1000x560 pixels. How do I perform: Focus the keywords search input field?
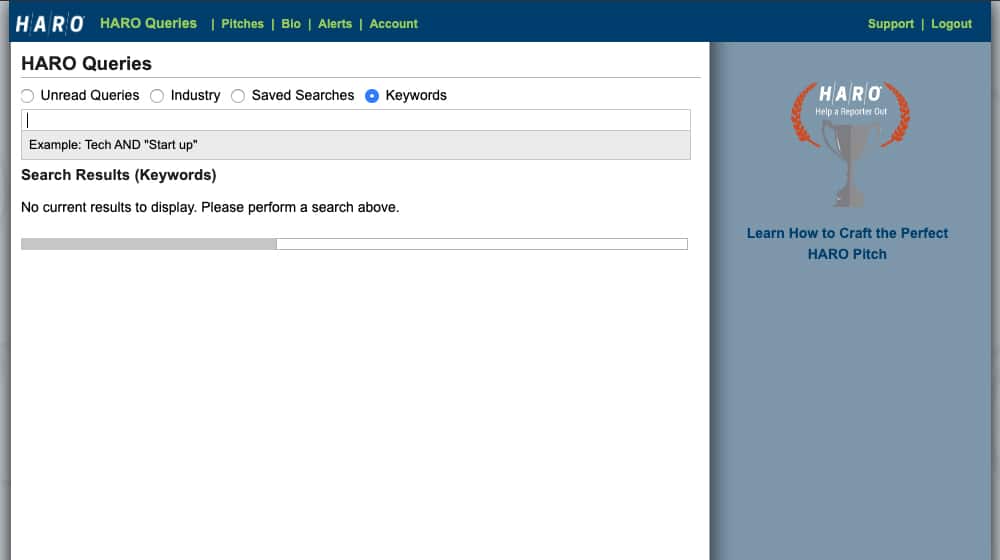[x=356, y=120]
